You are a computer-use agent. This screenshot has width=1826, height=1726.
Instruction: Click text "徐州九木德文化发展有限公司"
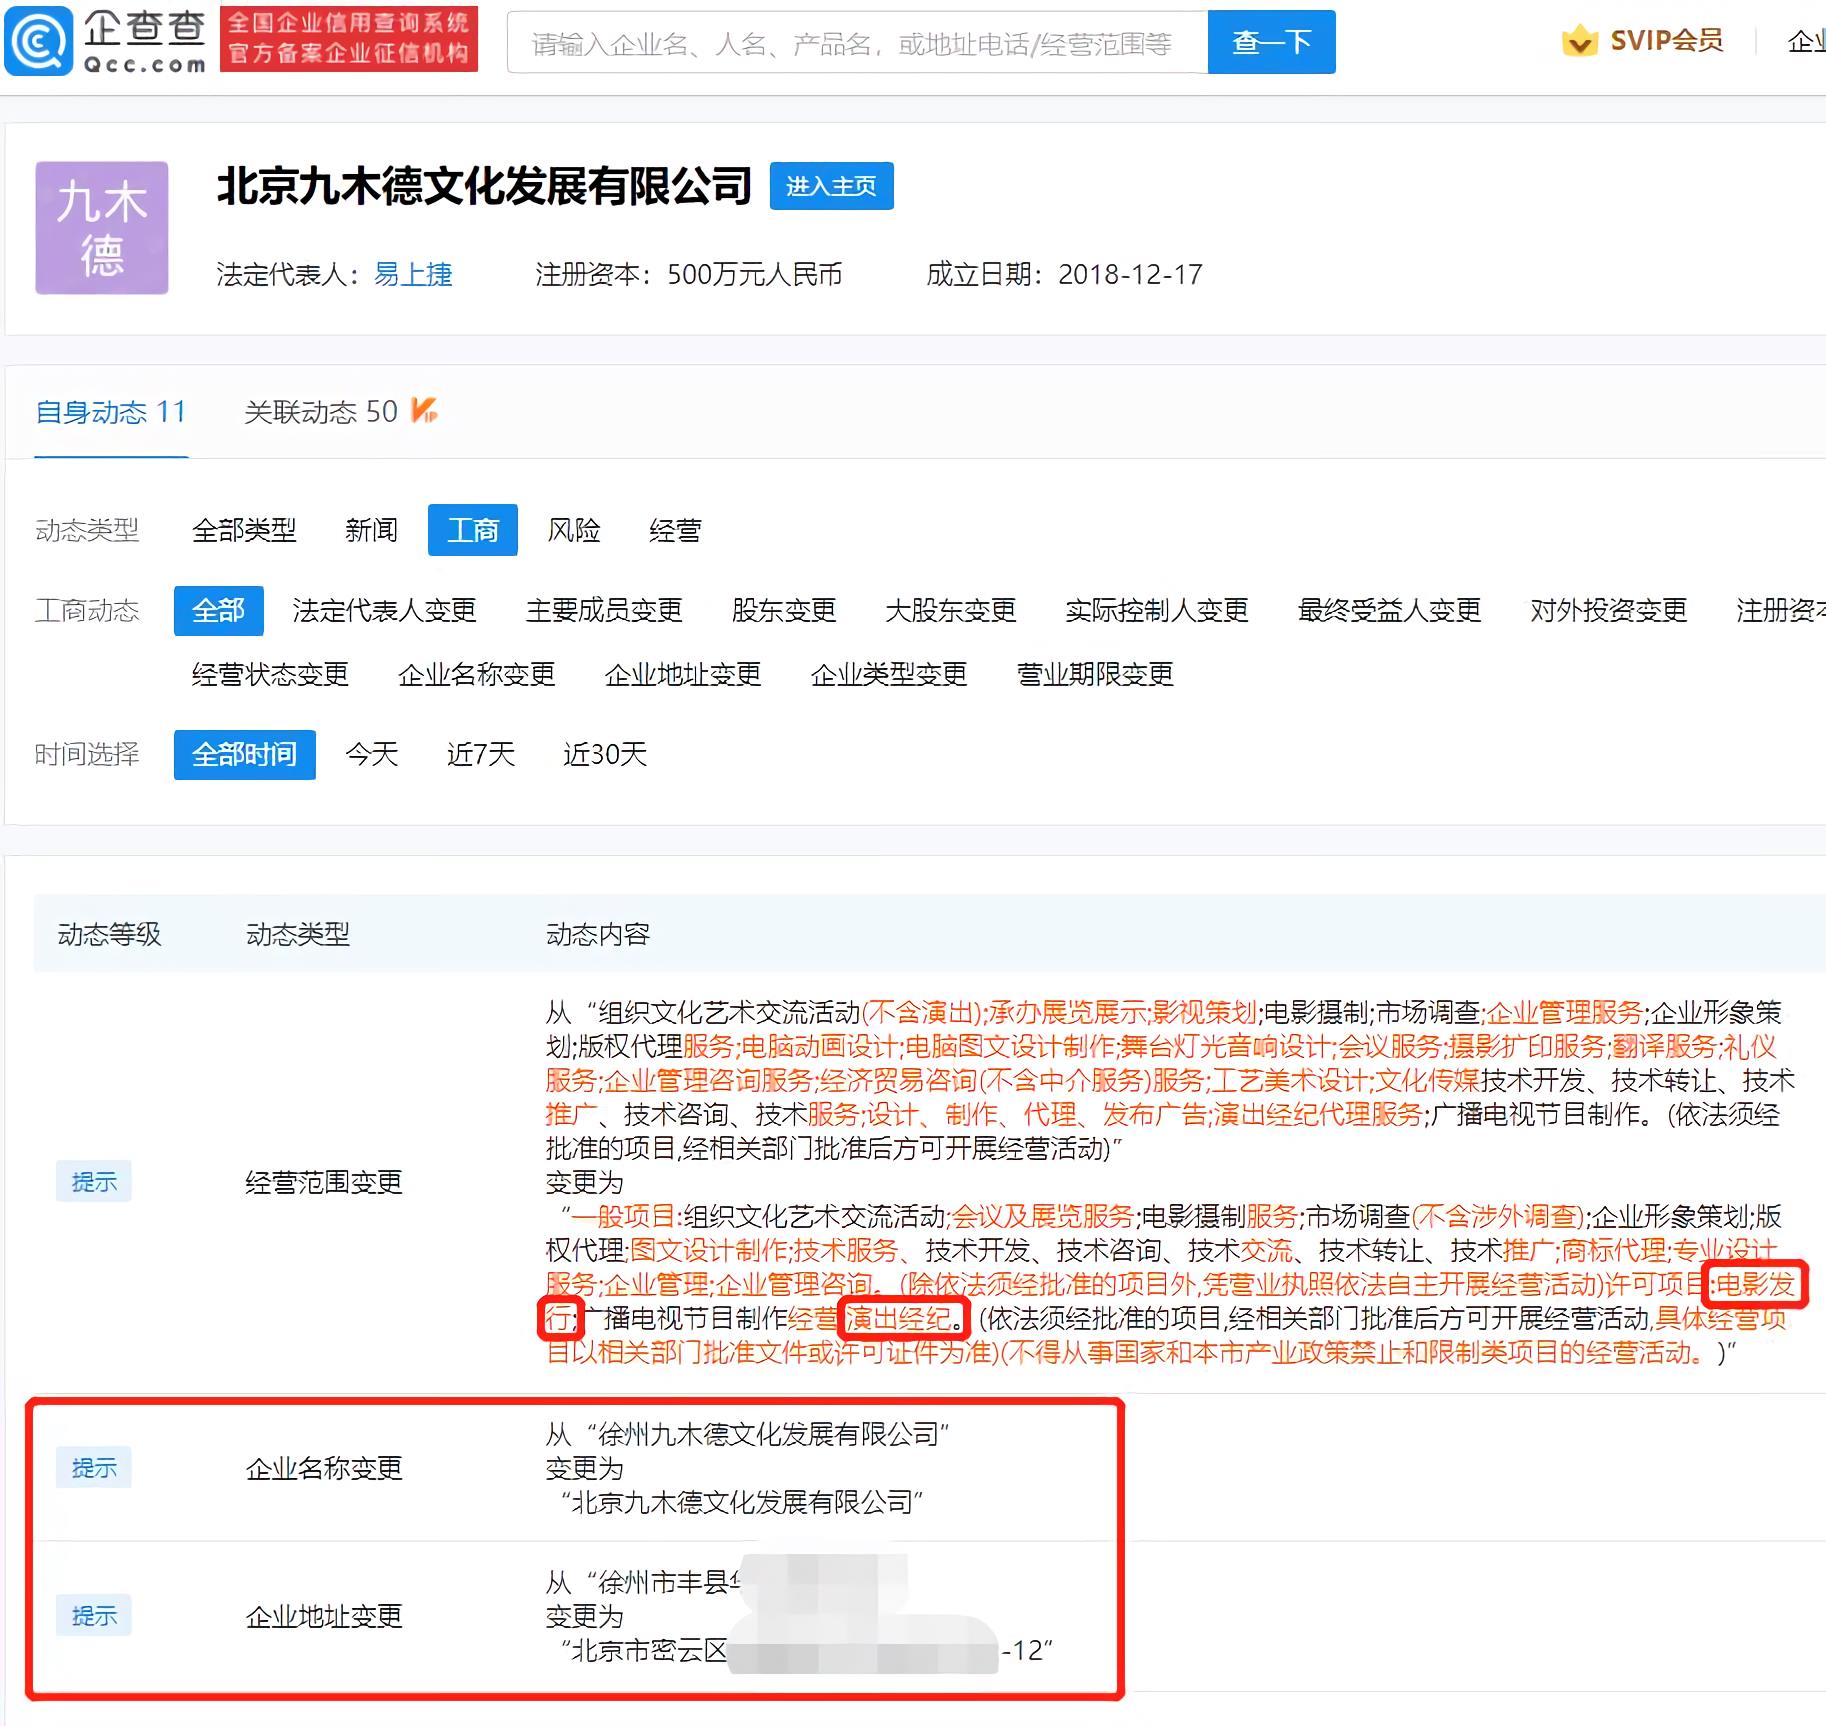point(768,1435)
